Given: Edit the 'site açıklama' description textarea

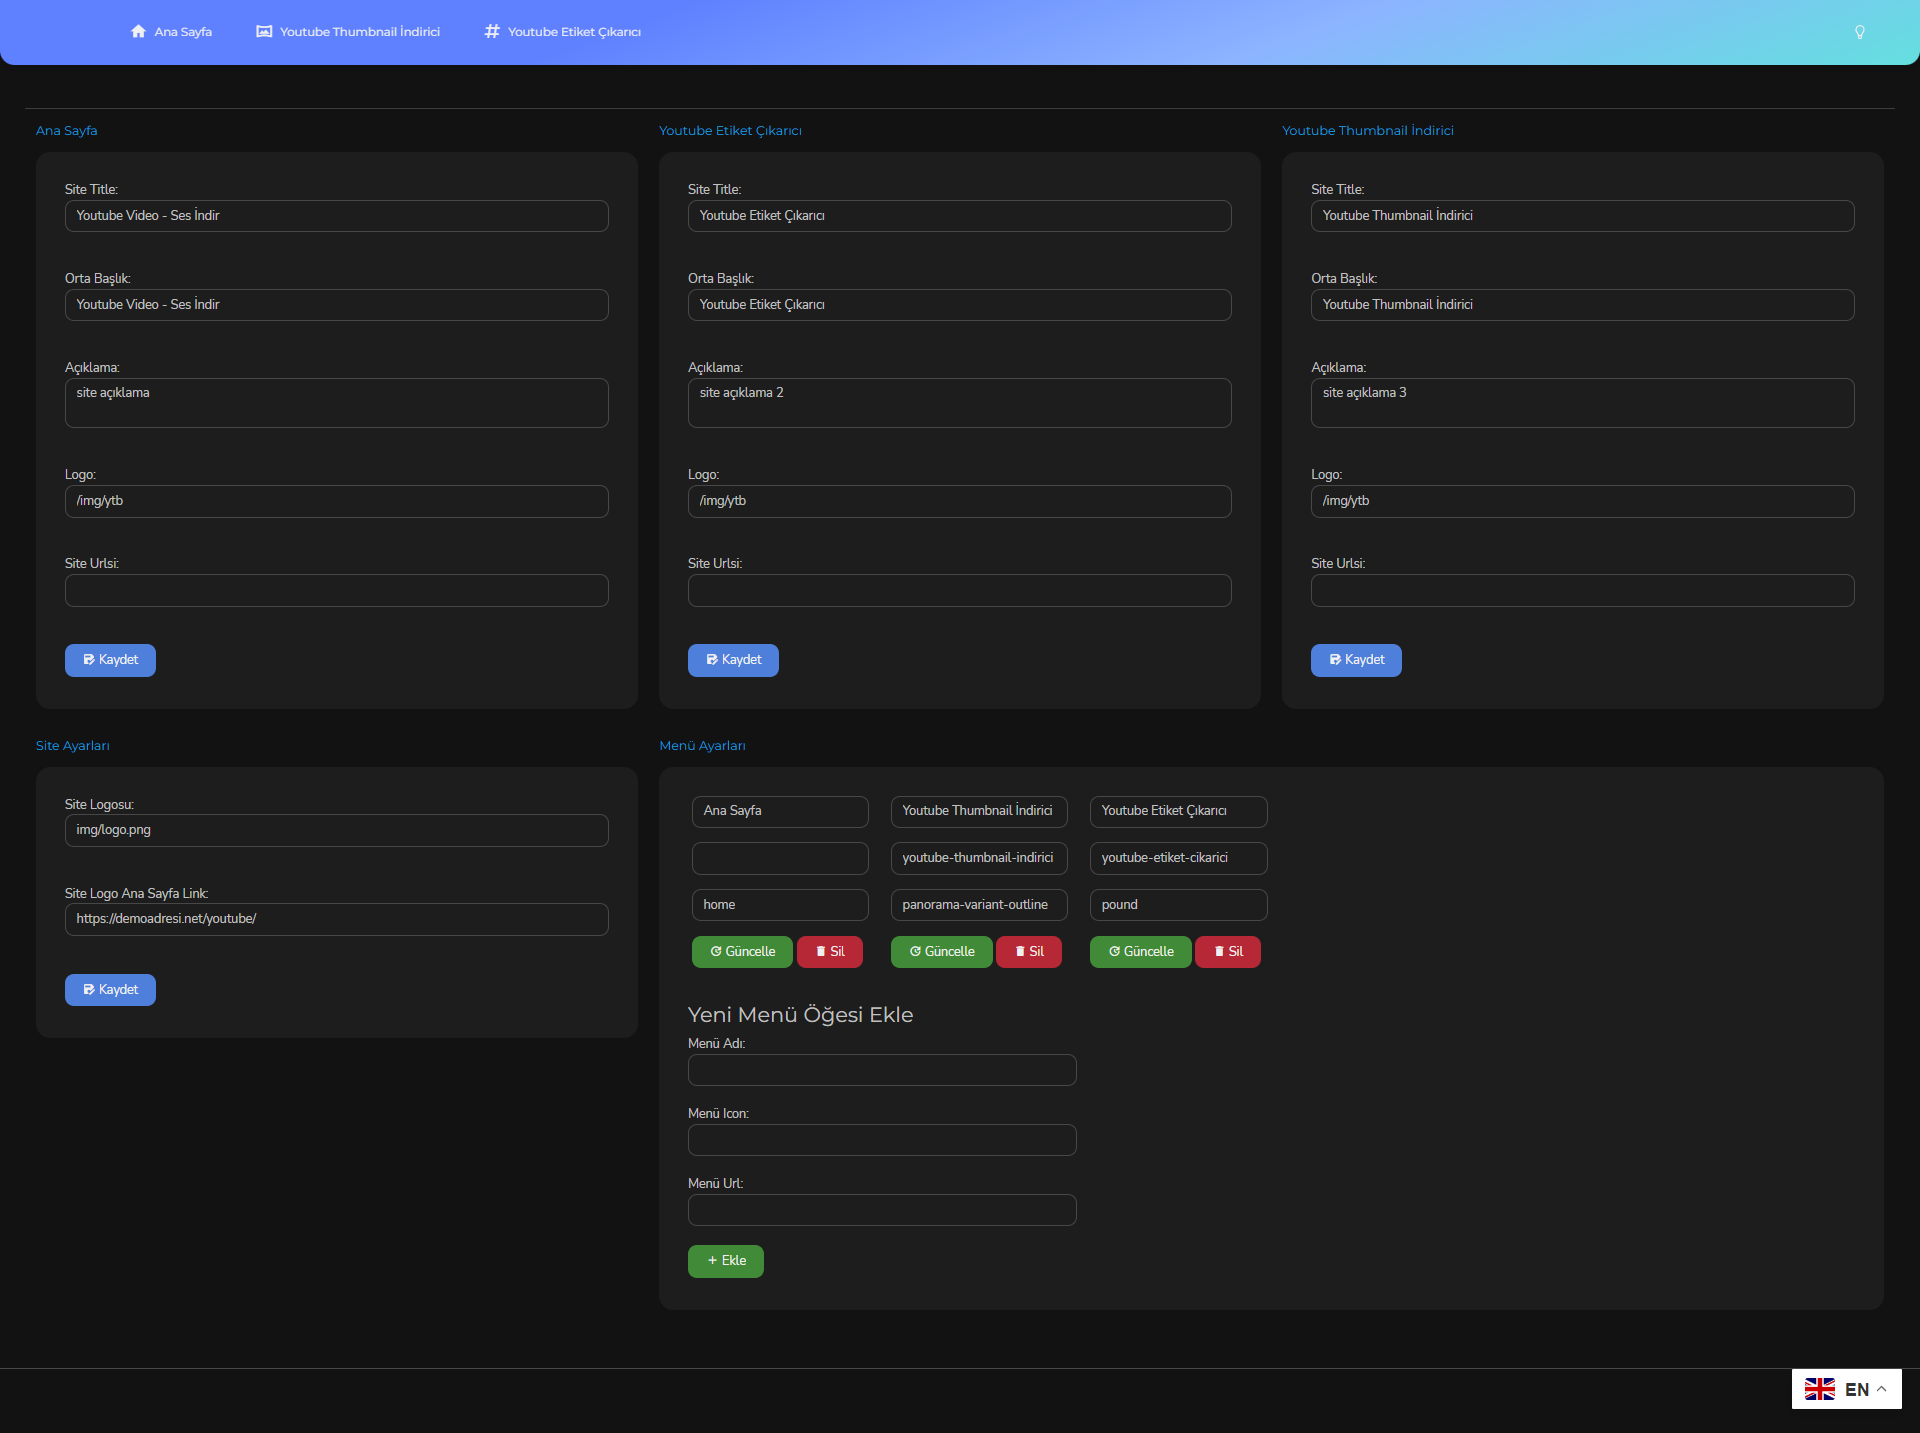Looking at the screenshot, I should coord(337,403).
